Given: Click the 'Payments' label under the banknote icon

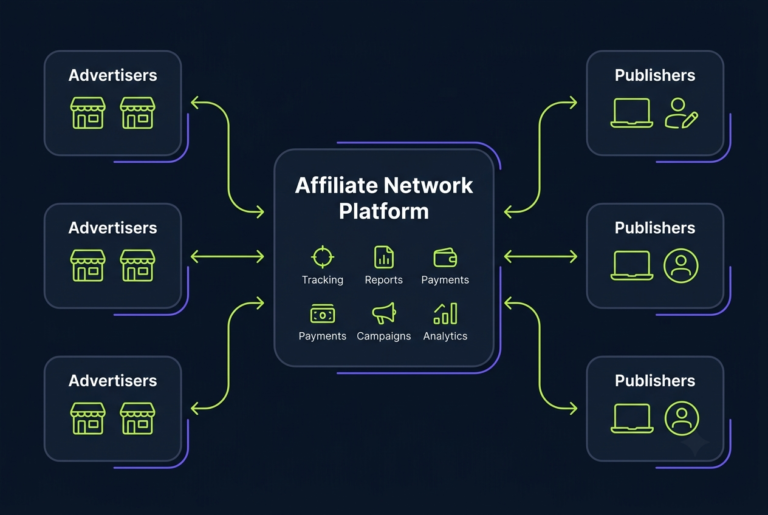Looking at the screenshot, I should [x=322, y=336].
